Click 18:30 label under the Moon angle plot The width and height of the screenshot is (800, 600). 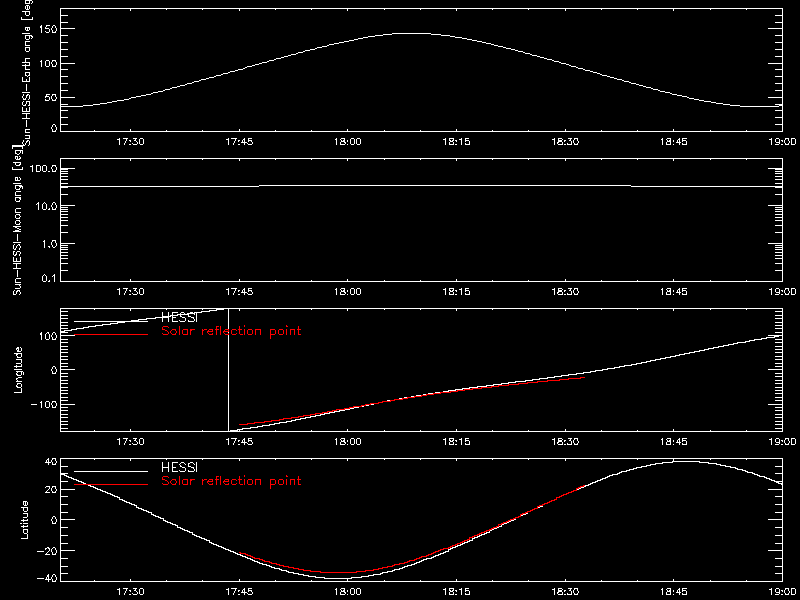pos(565,292)
